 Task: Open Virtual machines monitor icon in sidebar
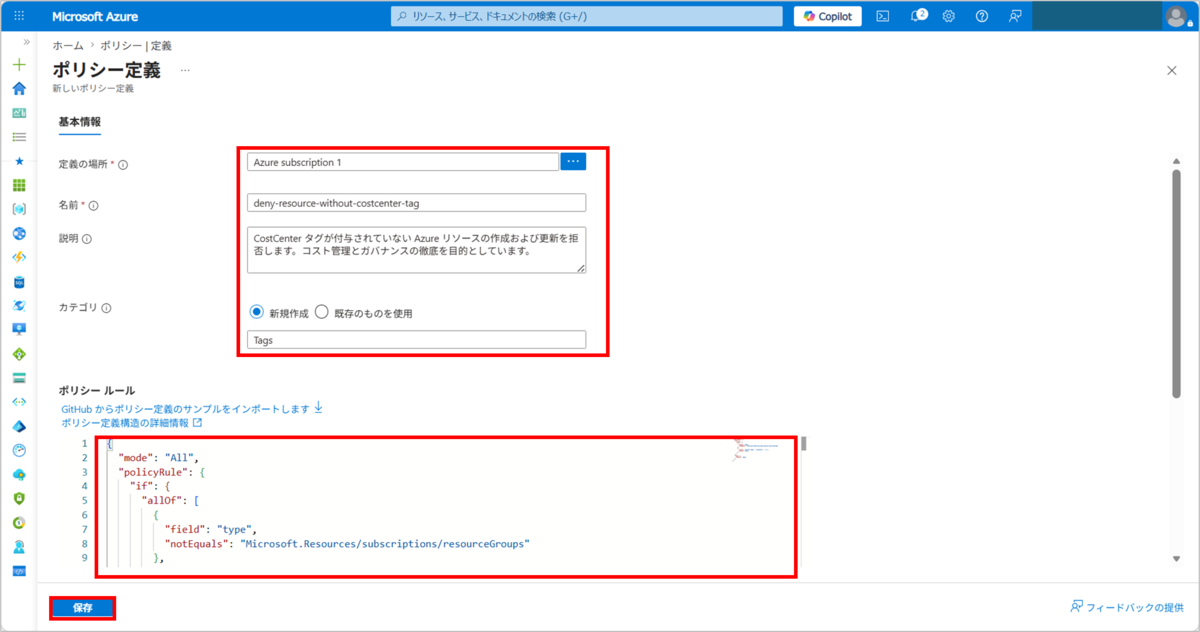tap(19, 329)
